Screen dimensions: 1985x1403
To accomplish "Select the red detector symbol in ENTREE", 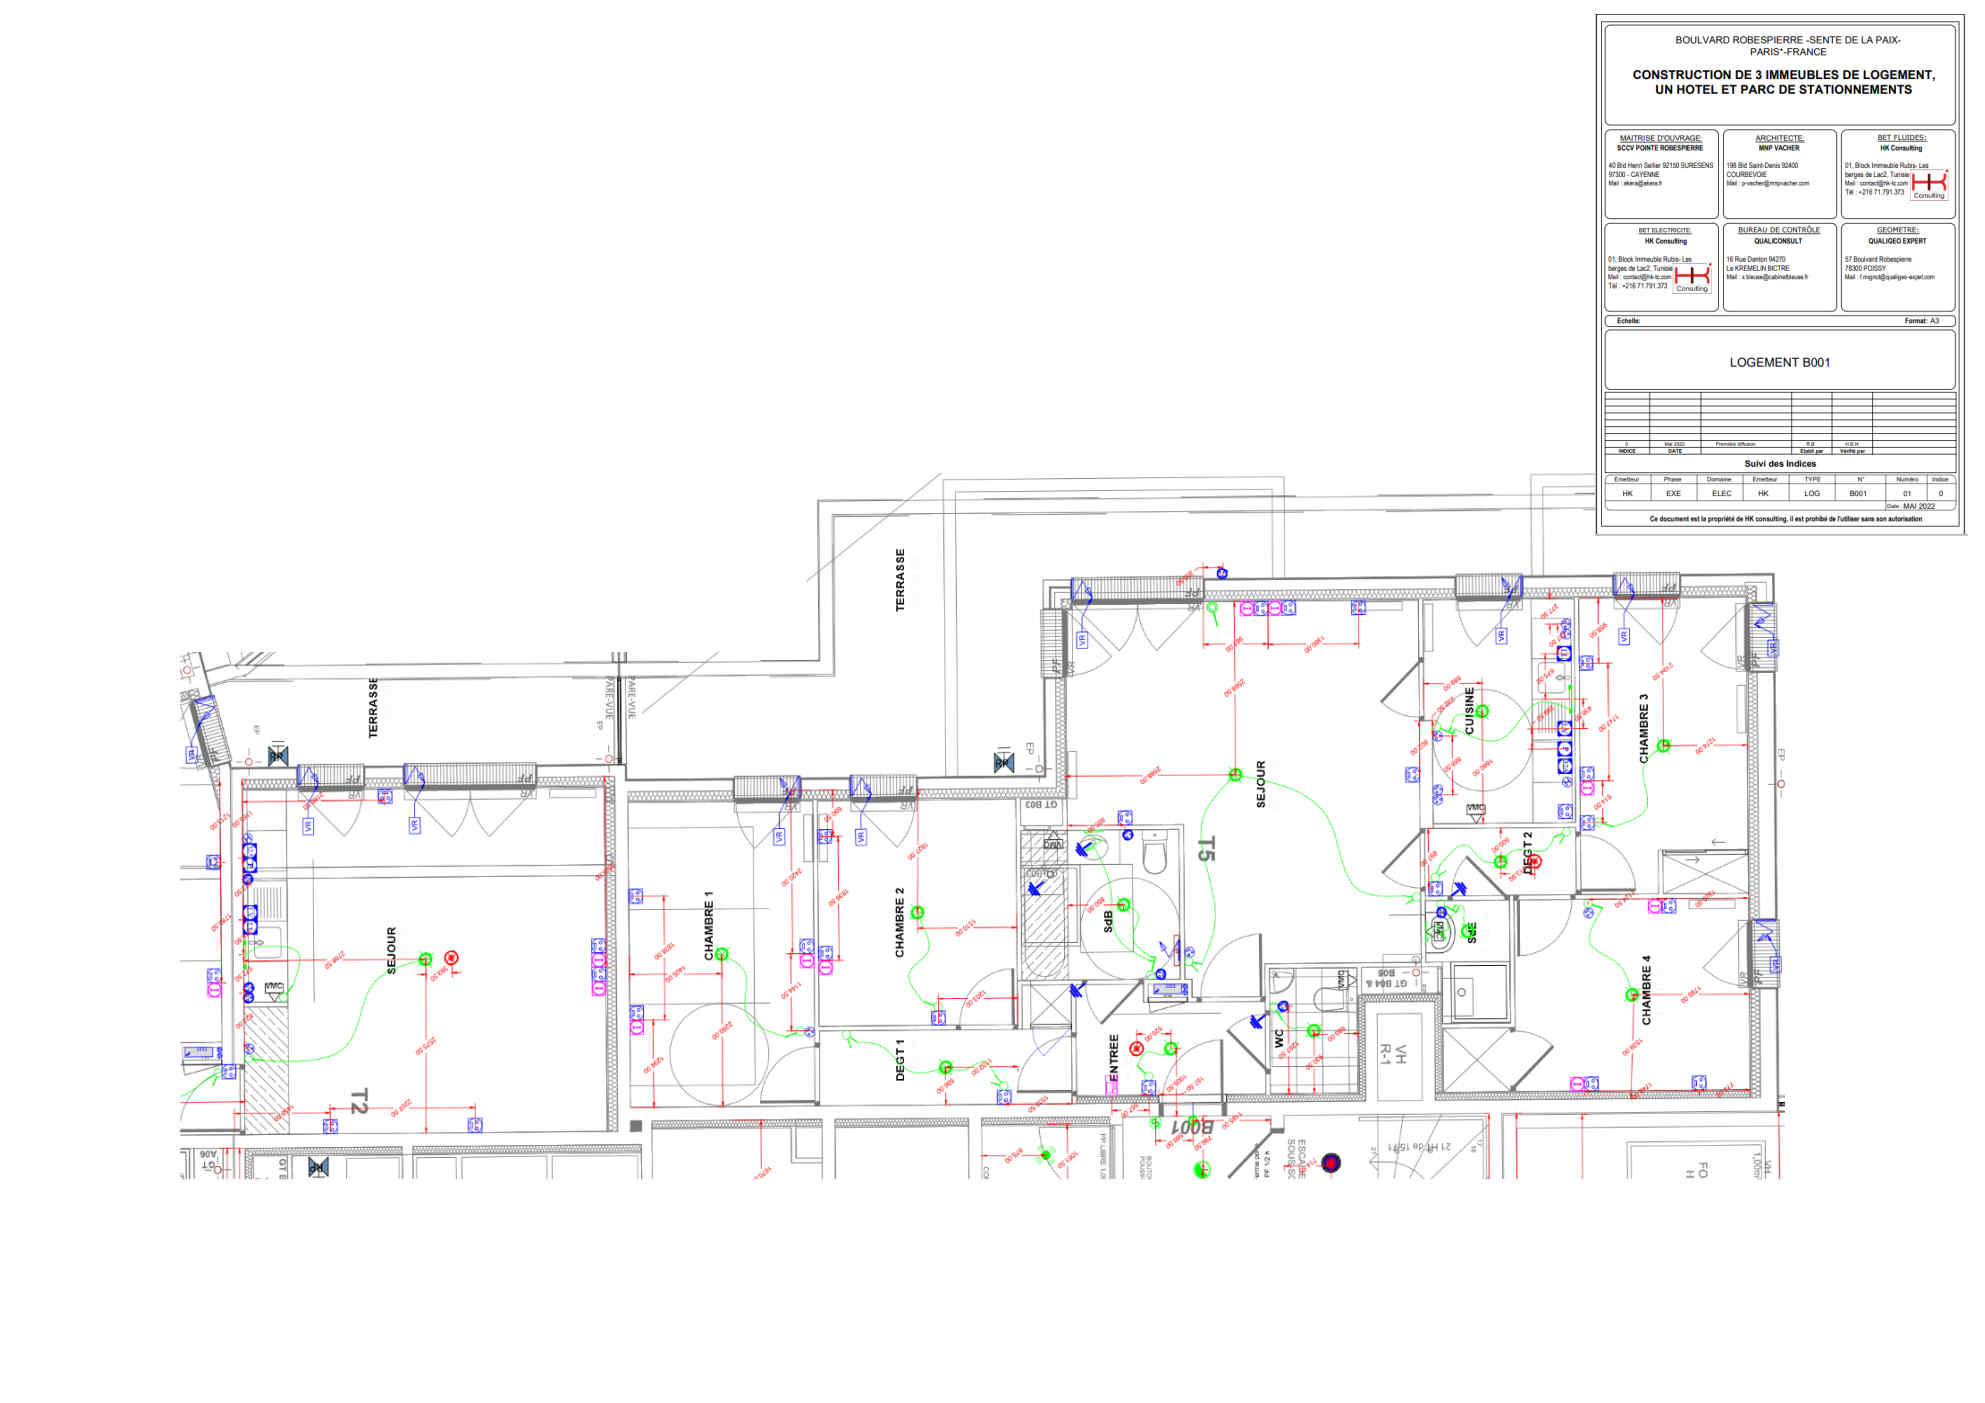I will pyautogui.click(x=1136, y=1048).
